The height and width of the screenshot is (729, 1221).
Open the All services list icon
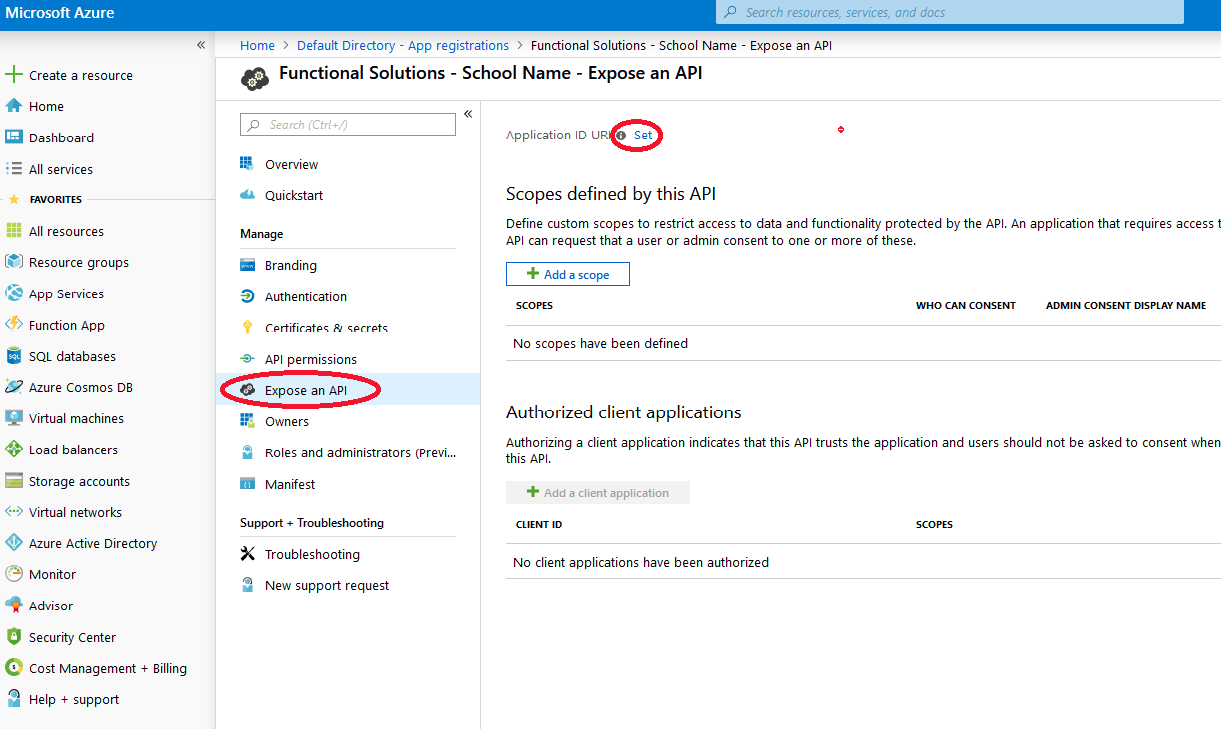click(x=14, y=169)
